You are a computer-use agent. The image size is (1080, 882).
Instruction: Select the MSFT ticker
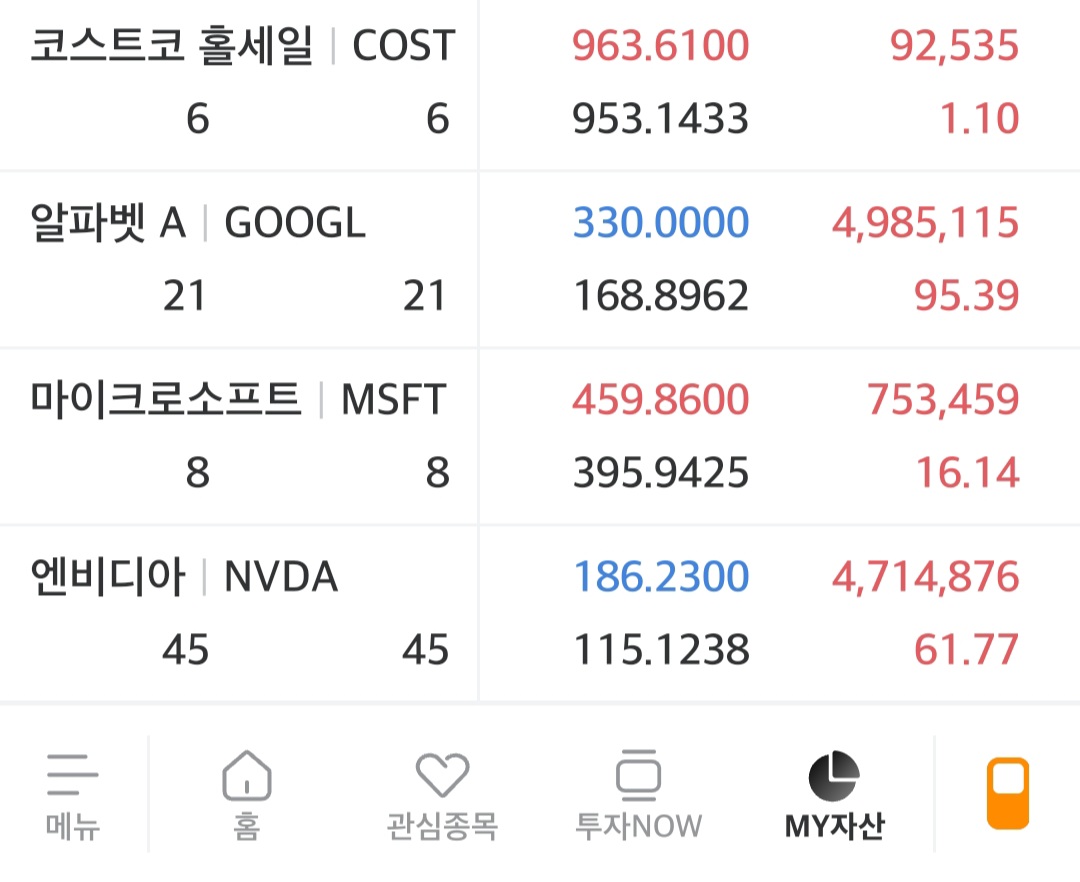[x=394, y=400]
